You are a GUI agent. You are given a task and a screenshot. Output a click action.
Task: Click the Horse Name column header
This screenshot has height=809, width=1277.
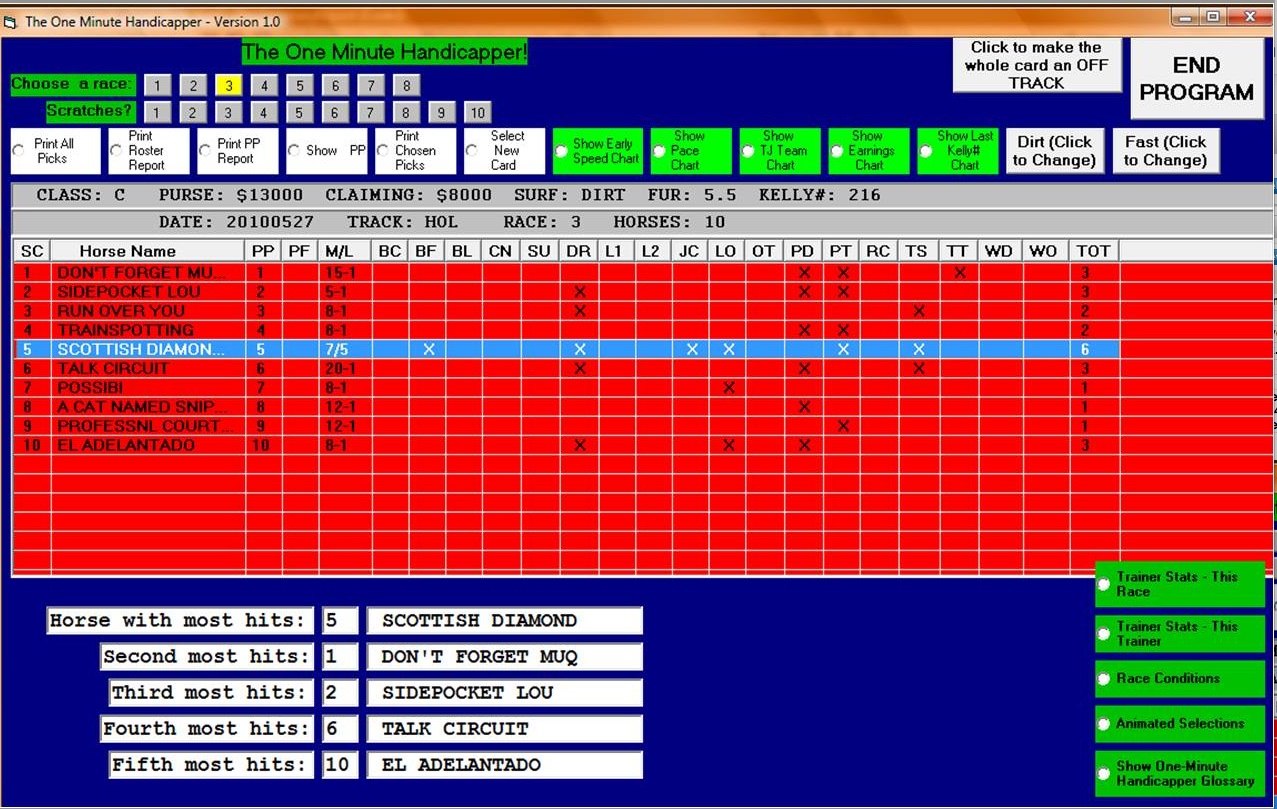(x=147, y=251)
